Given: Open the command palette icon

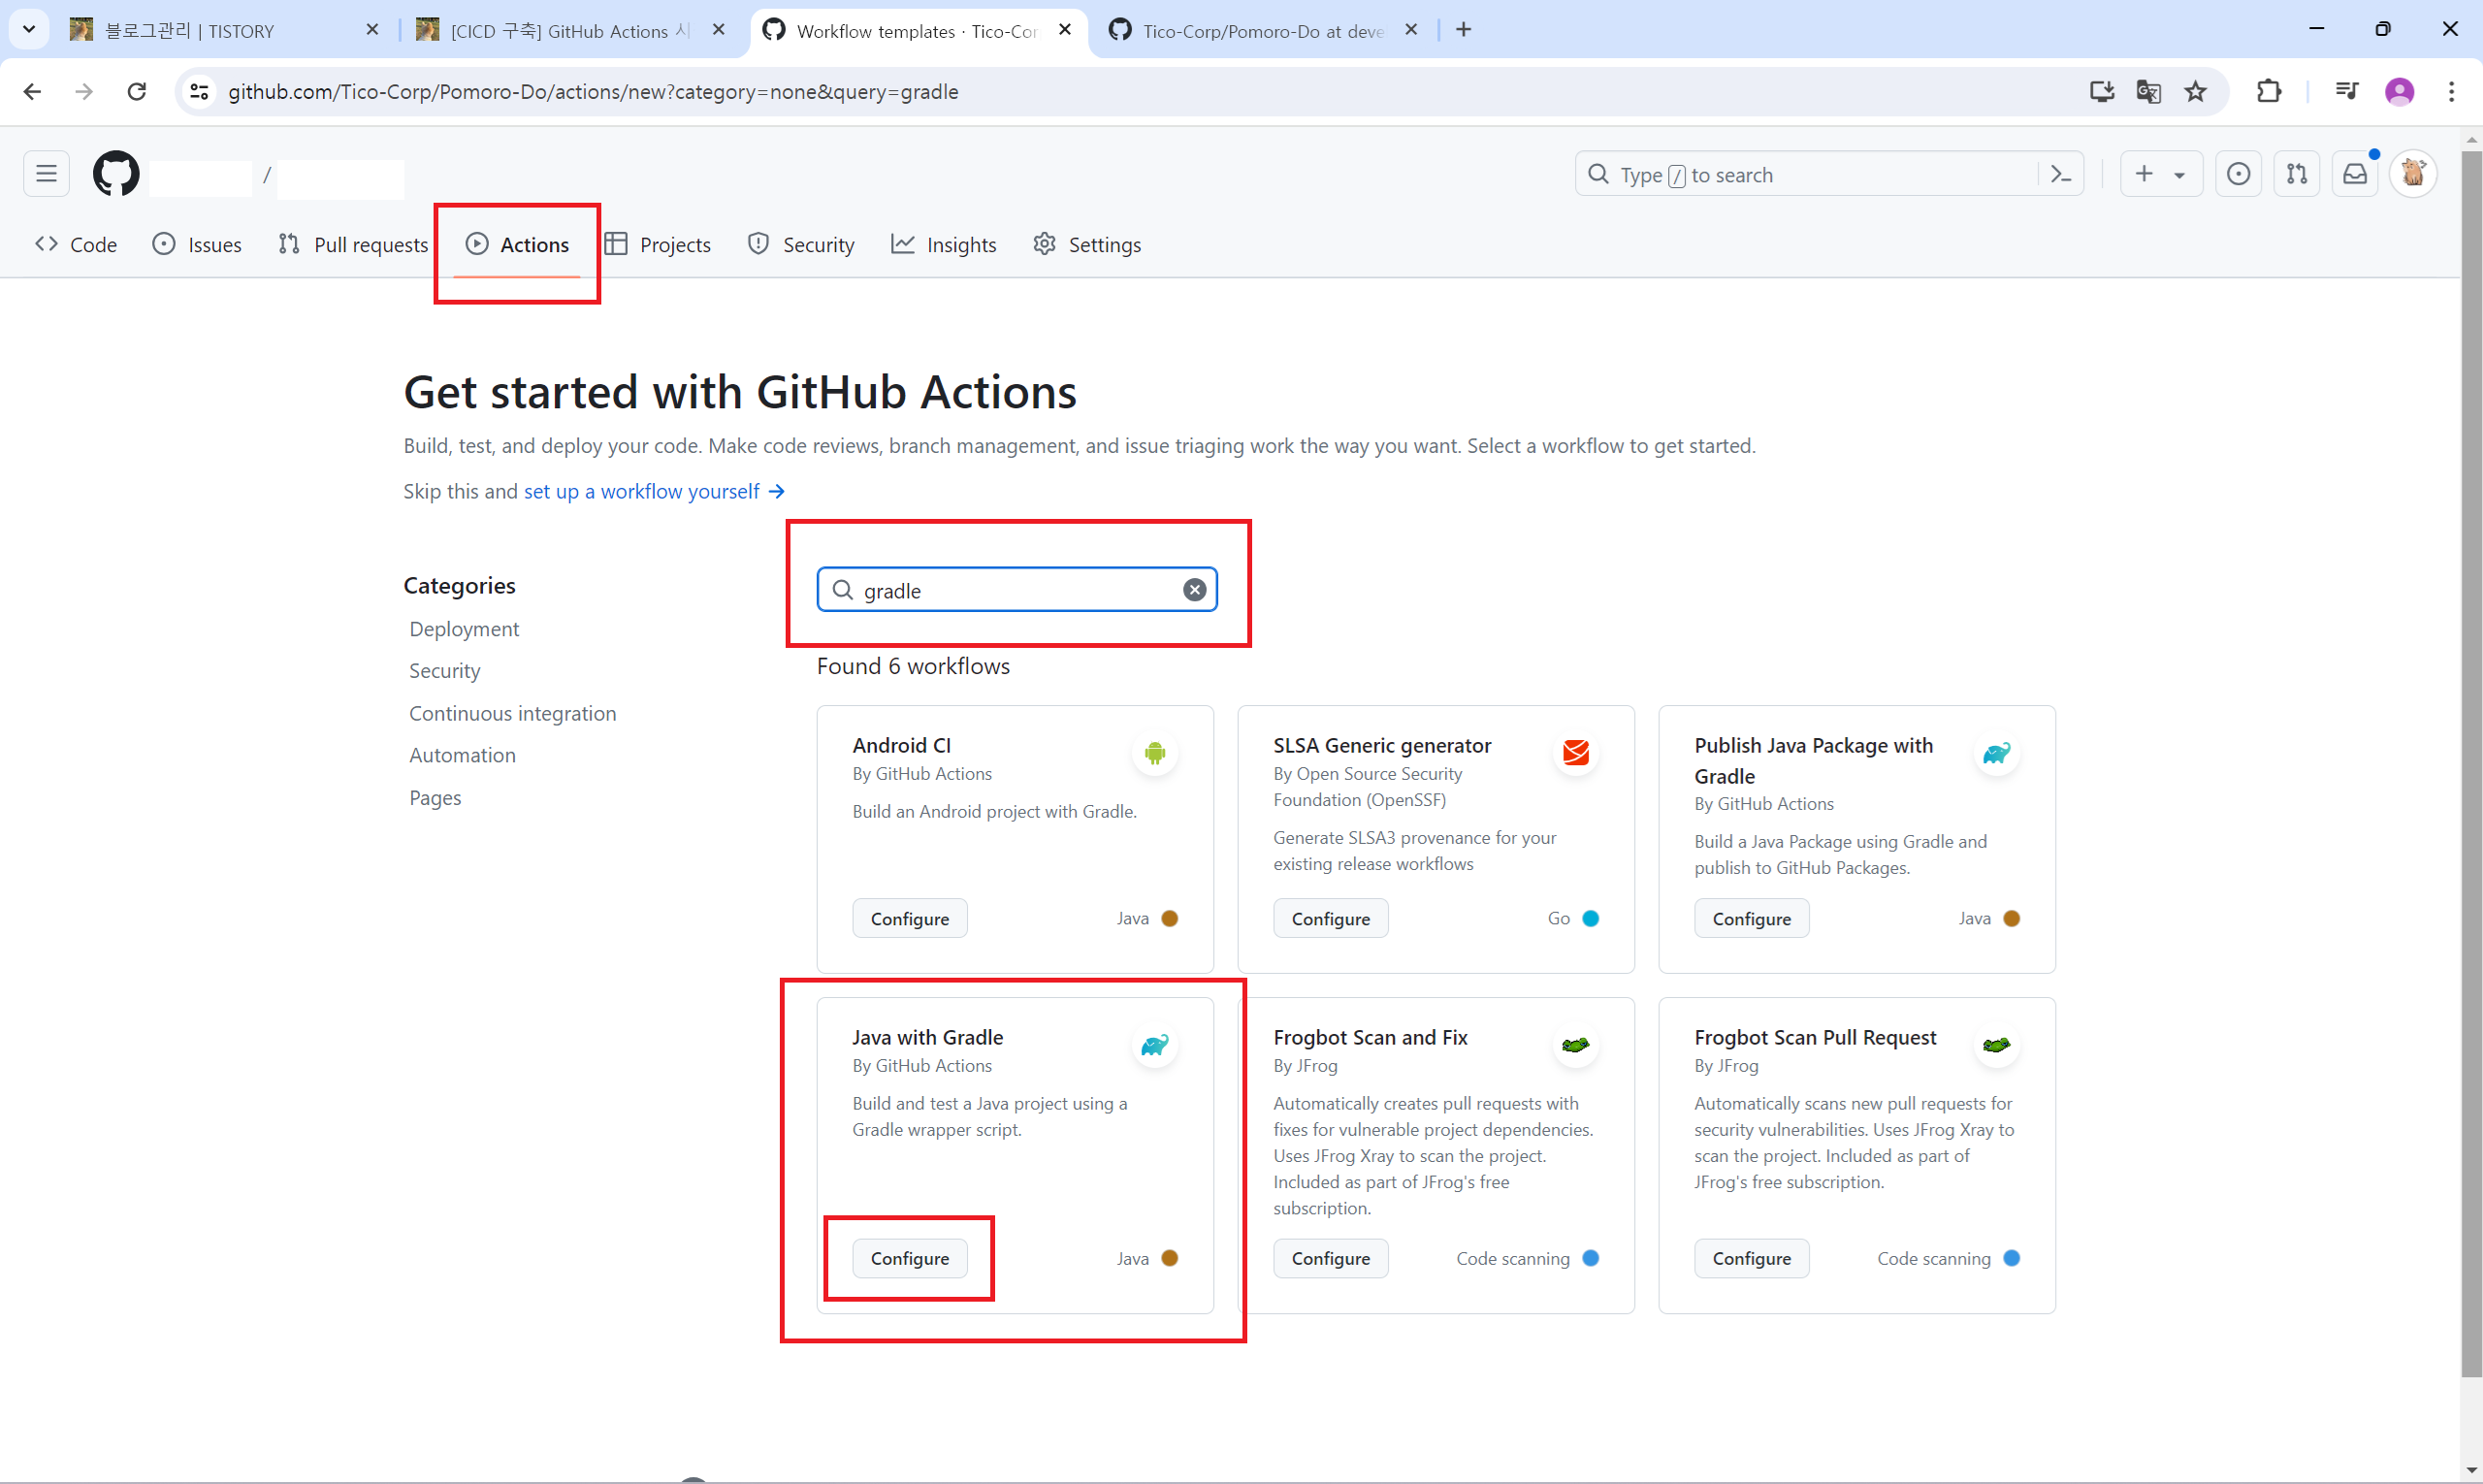Looking at the screenshot, I should 2061,175.
